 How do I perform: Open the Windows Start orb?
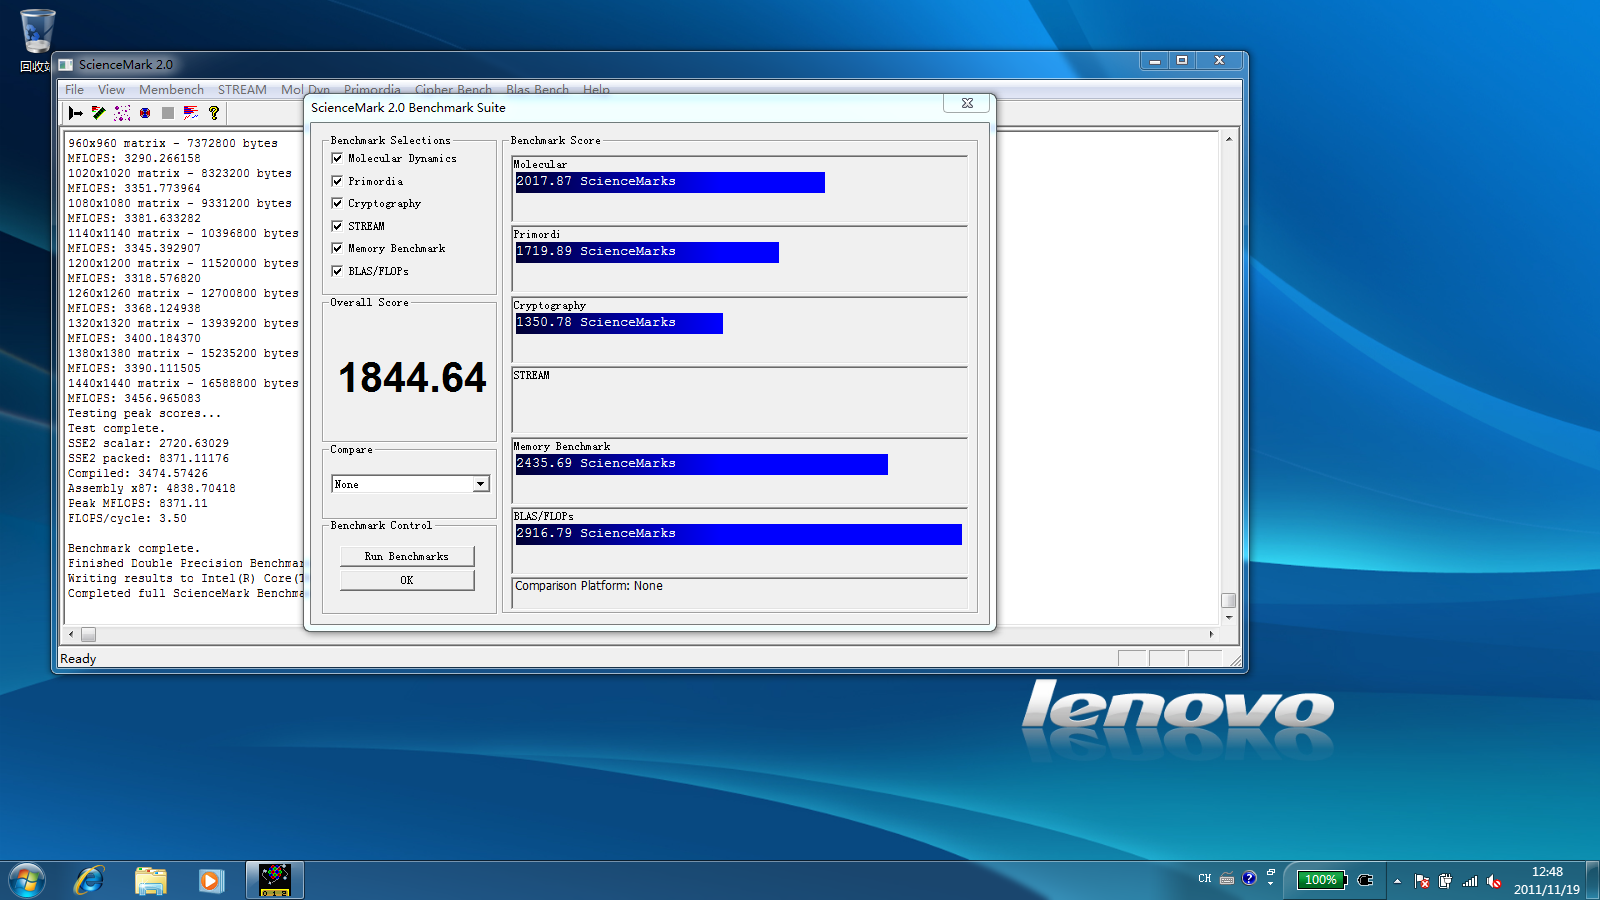[x=27, y=881]
